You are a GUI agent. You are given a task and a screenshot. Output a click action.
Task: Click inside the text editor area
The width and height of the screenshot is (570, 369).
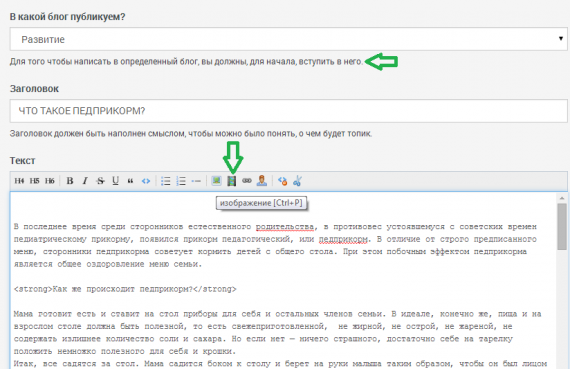[x=284, y=280]
